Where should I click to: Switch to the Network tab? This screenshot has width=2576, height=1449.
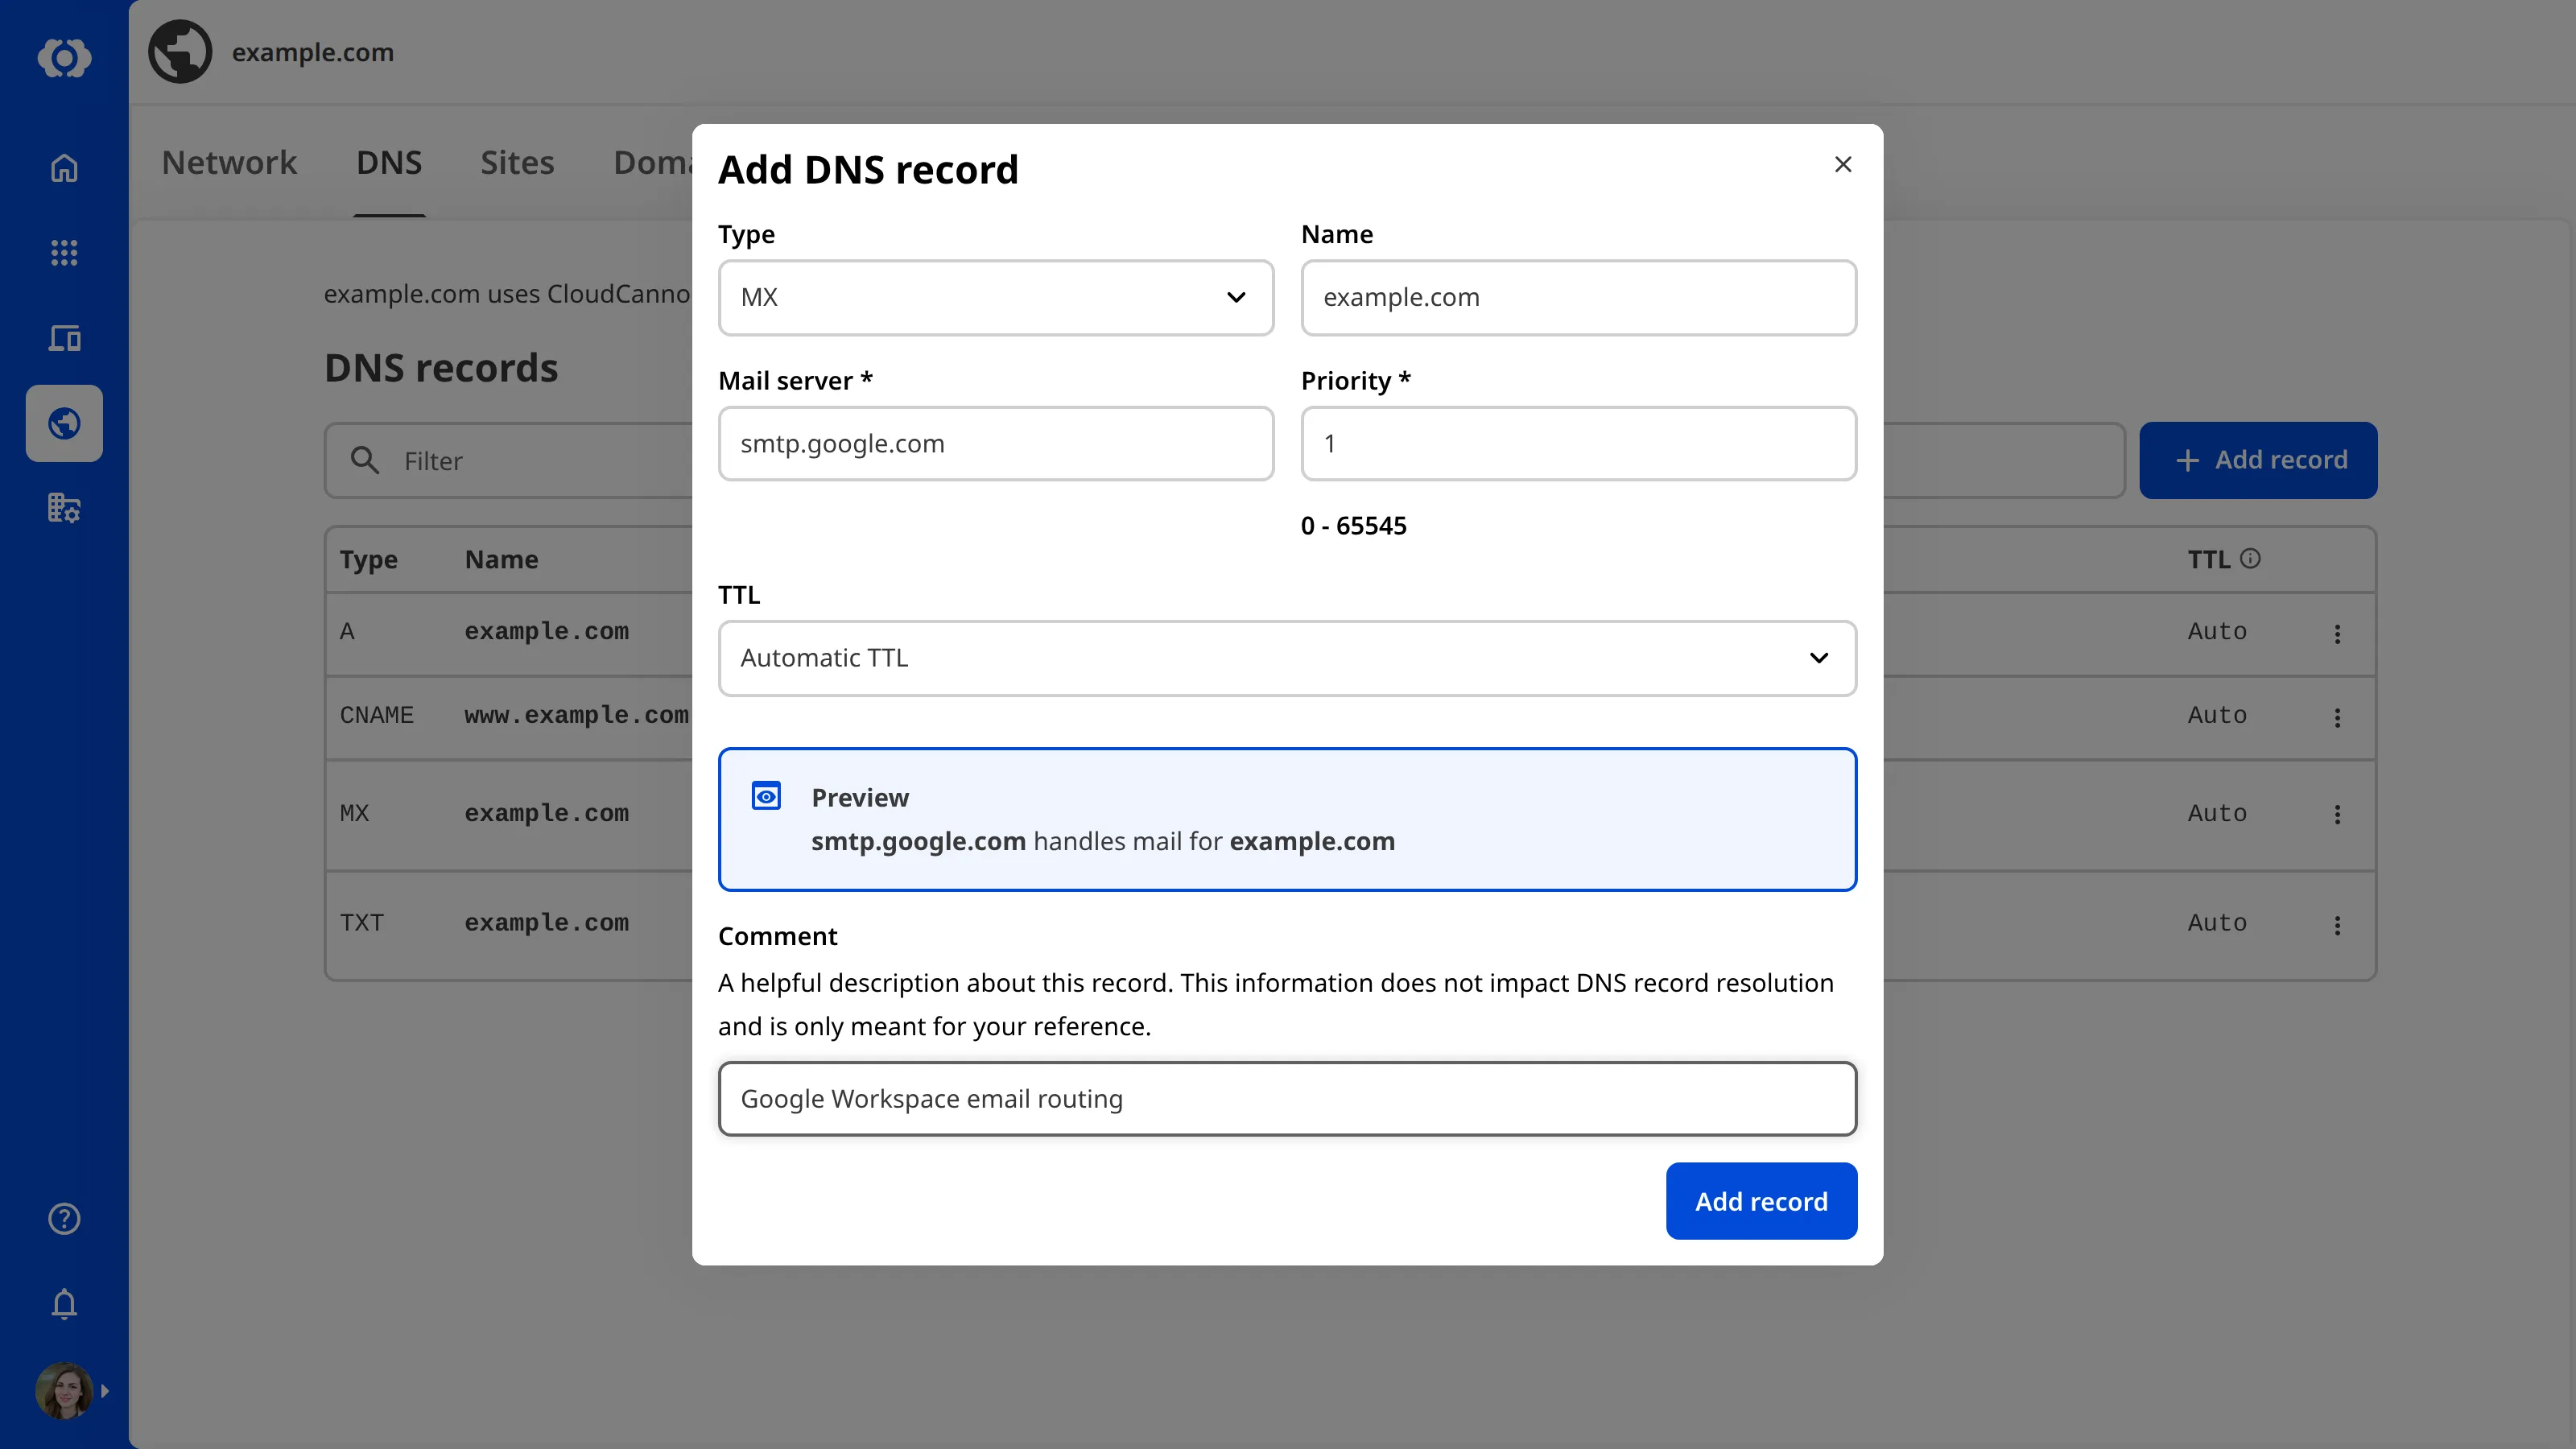[x=229, y=162]
